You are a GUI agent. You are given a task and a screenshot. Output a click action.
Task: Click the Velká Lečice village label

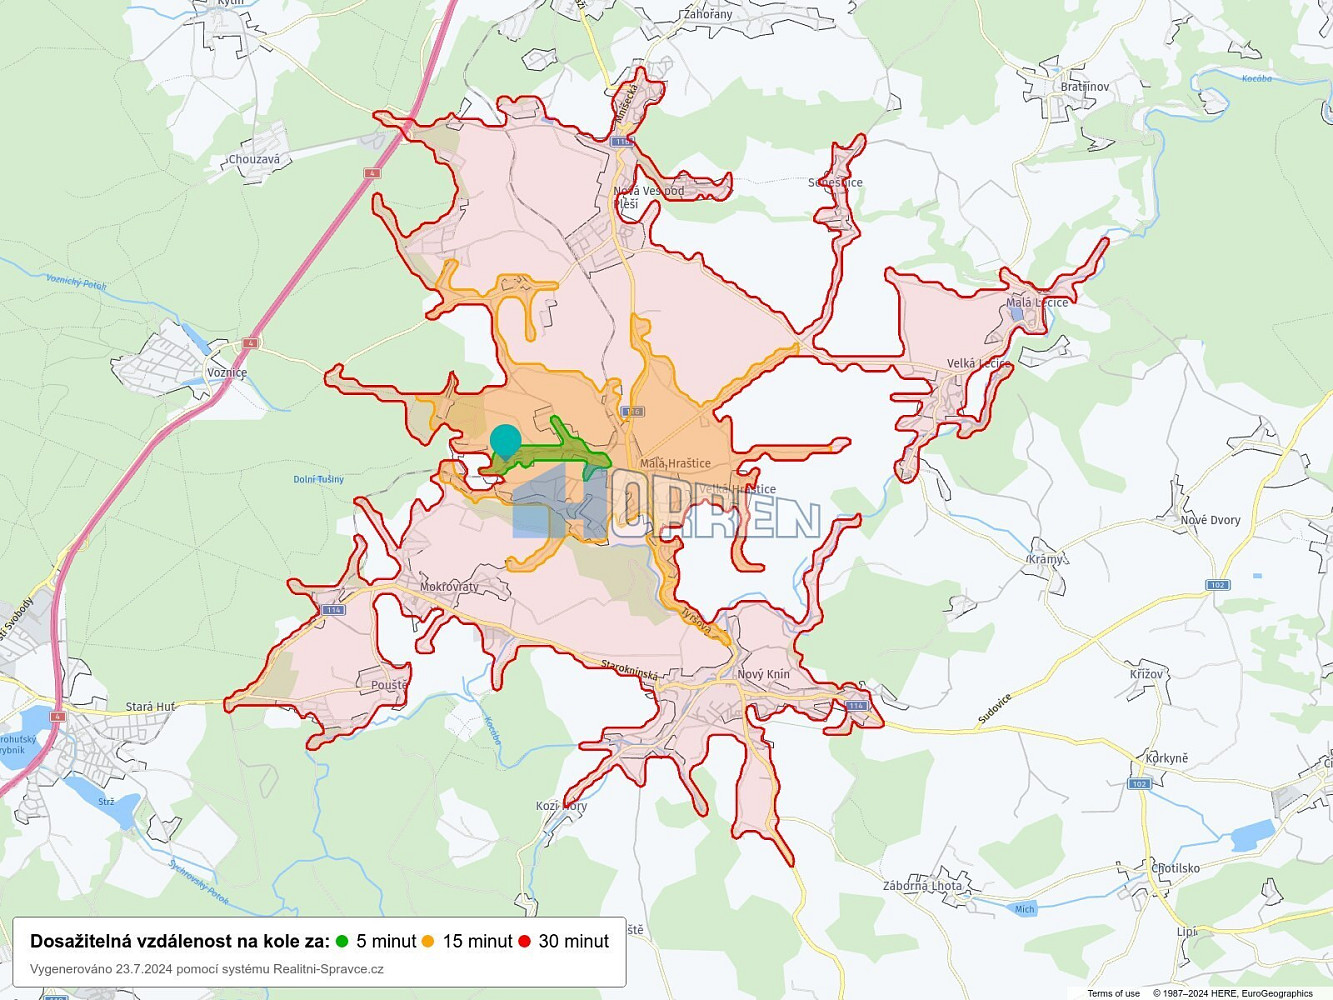point(978,363)
